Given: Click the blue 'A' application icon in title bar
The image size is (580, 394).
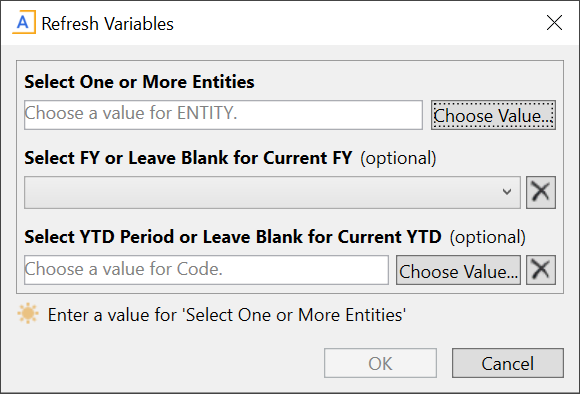Looking at the screenshot, I should [x=24, y=23].
